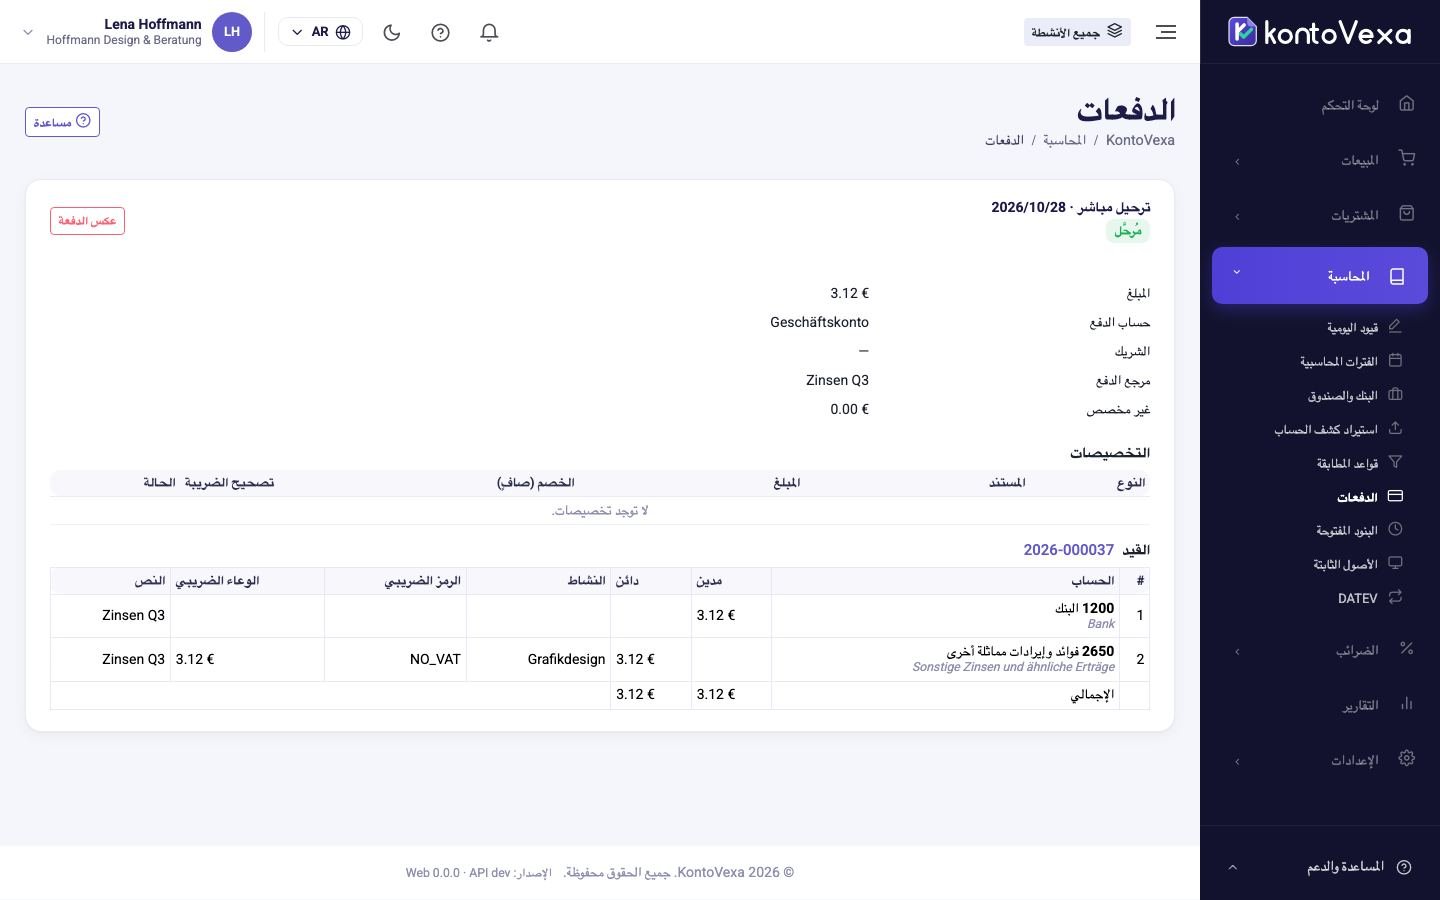Click the المشتريات bag icon
Screen dimensions: 1440x900
[x=1407, y=213]
